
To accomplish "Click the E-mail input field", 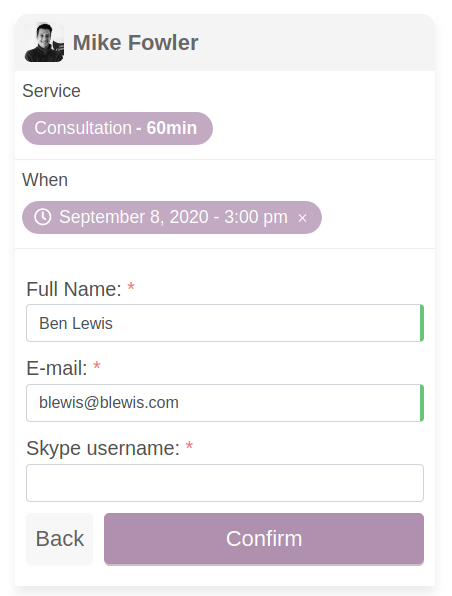I will point(225,403).
